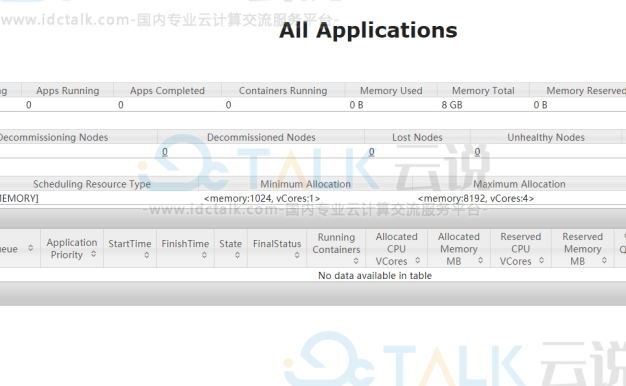Select the StartTime column header
The height and width of the screenshot is (386, 626).
pos(130,248)
